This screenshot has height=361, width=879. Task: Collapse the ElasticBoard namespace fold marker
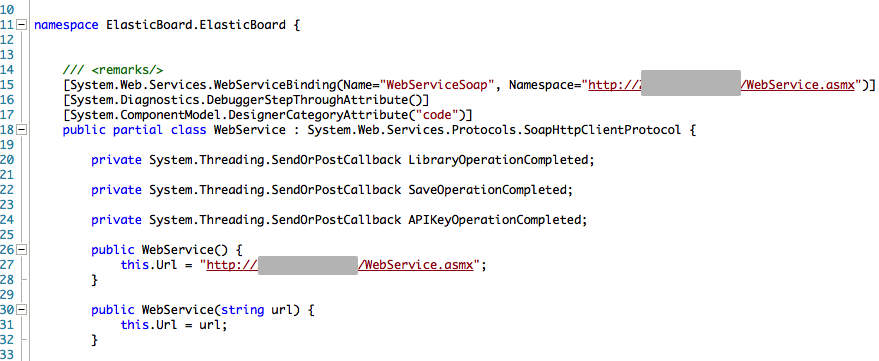click(22, 25)
